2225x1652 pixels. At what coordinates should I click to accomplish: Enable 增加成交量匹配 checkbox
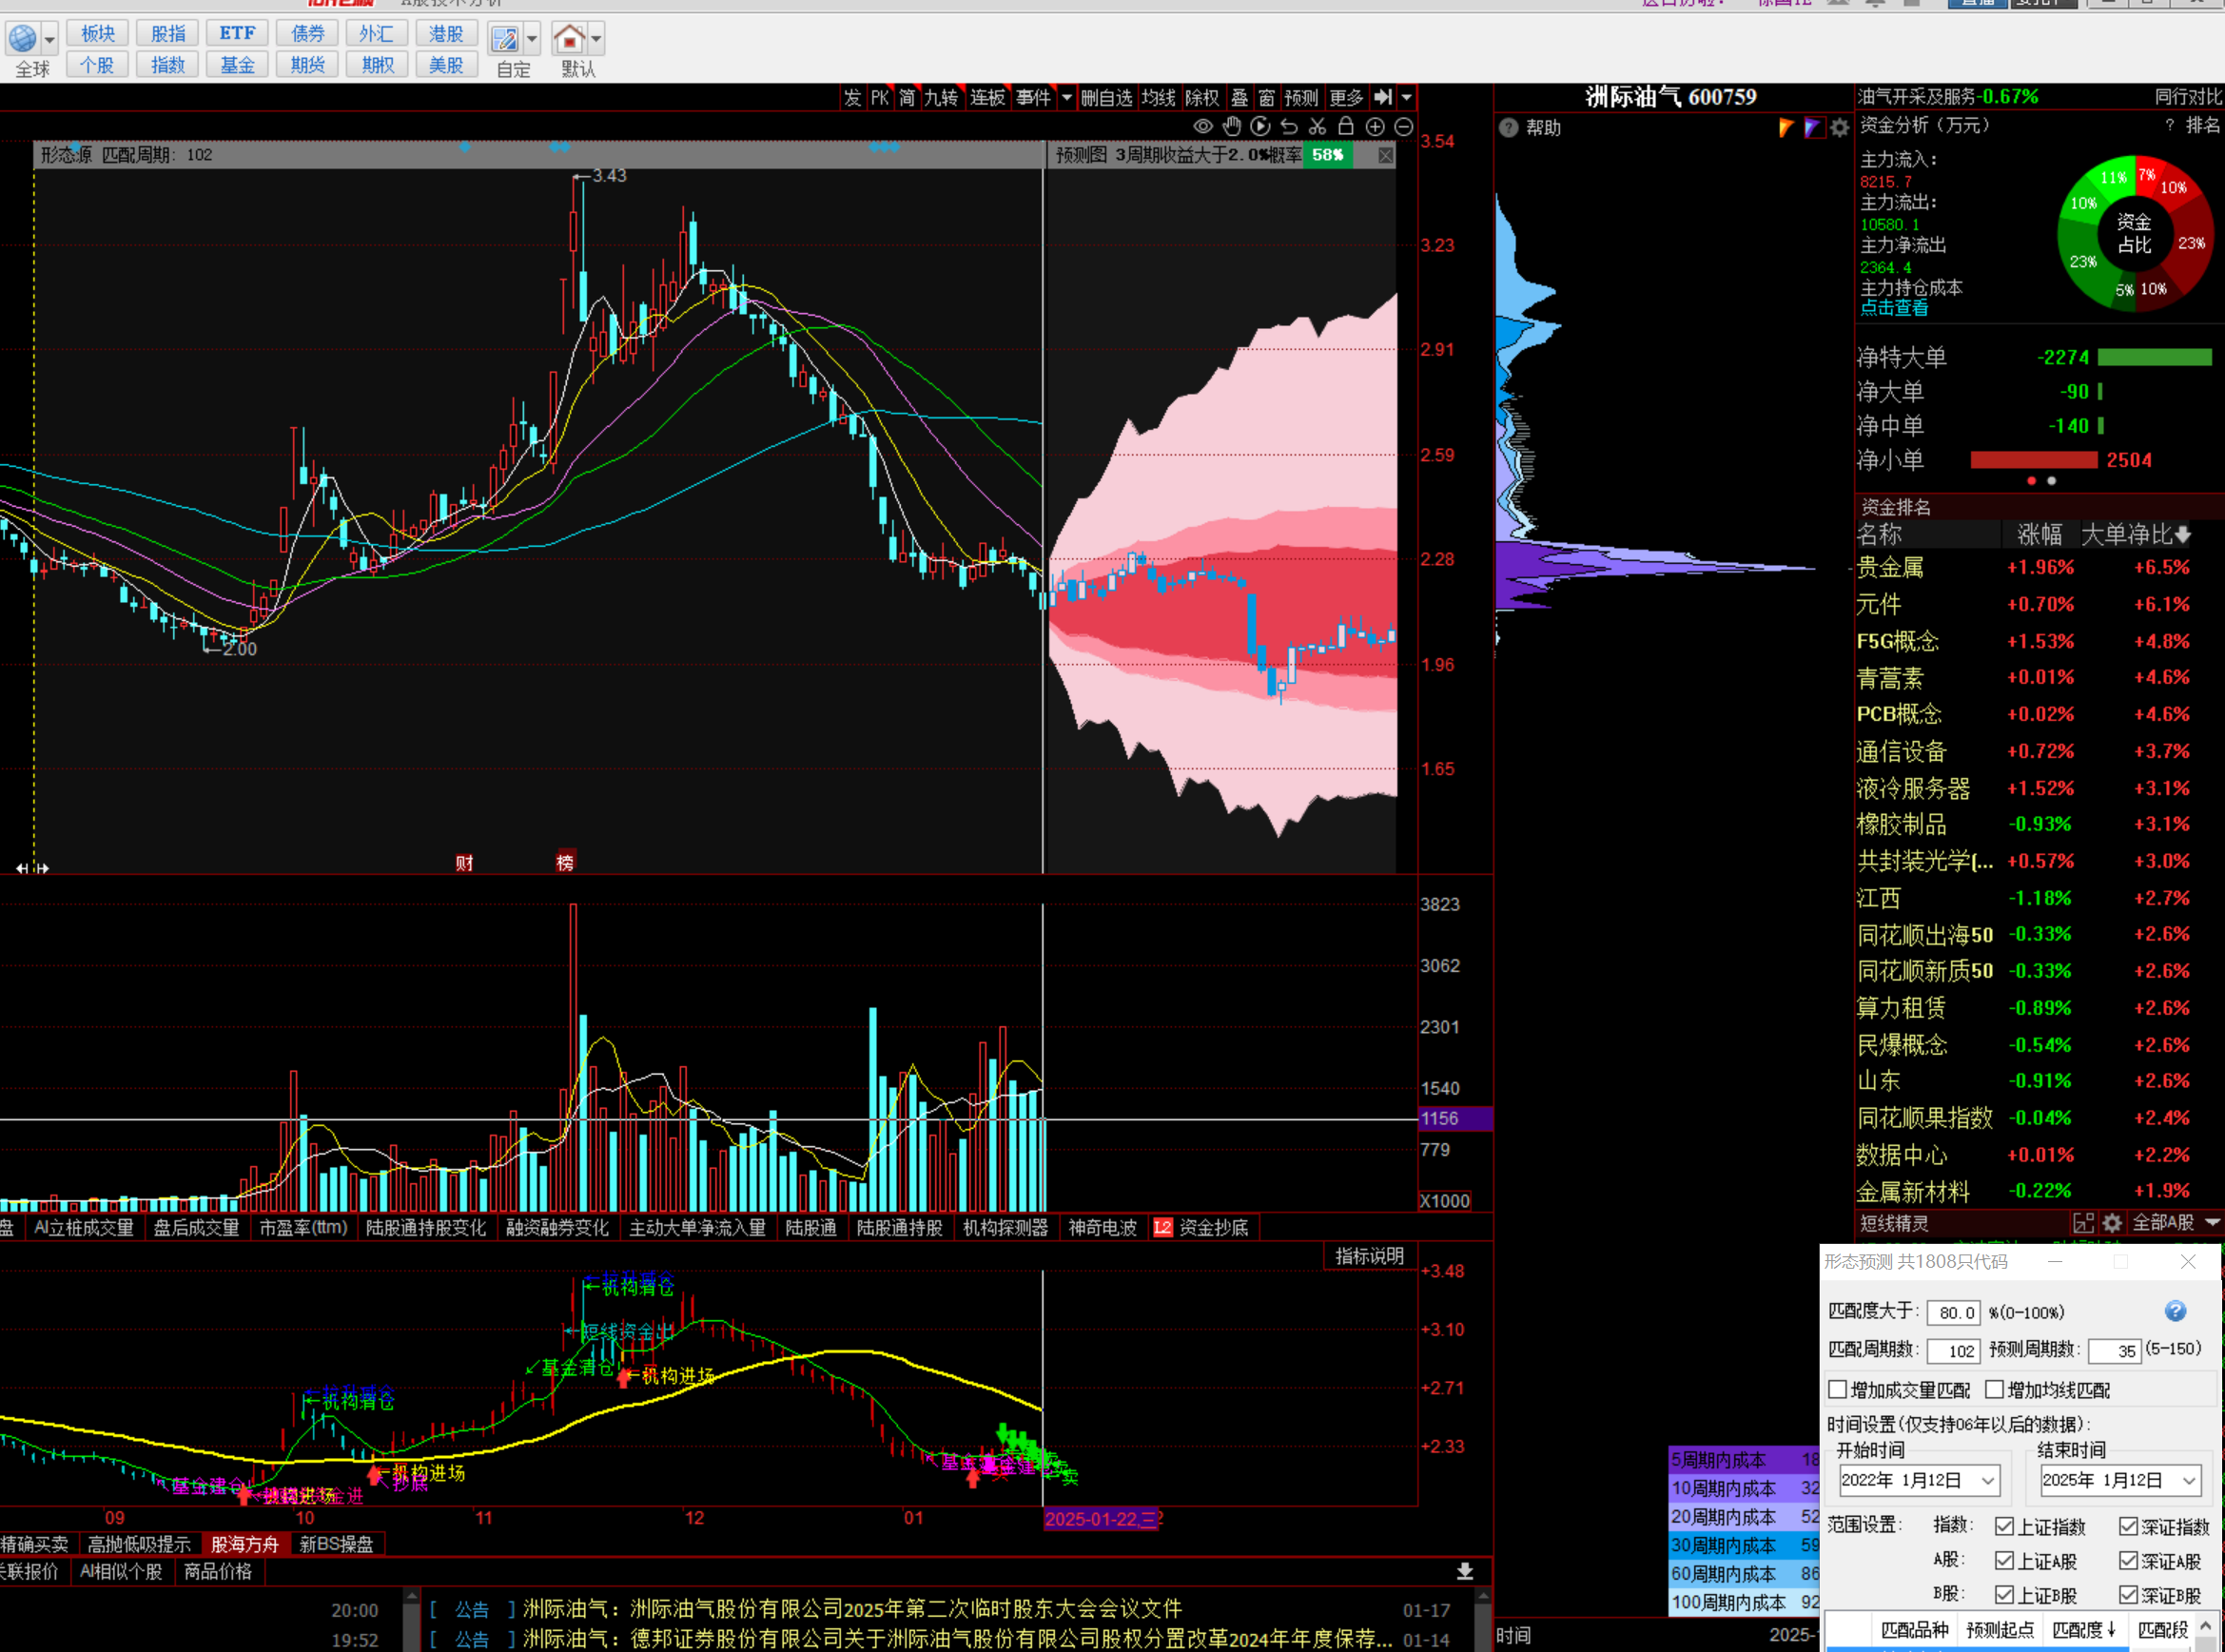[x=1837, y=1389]
